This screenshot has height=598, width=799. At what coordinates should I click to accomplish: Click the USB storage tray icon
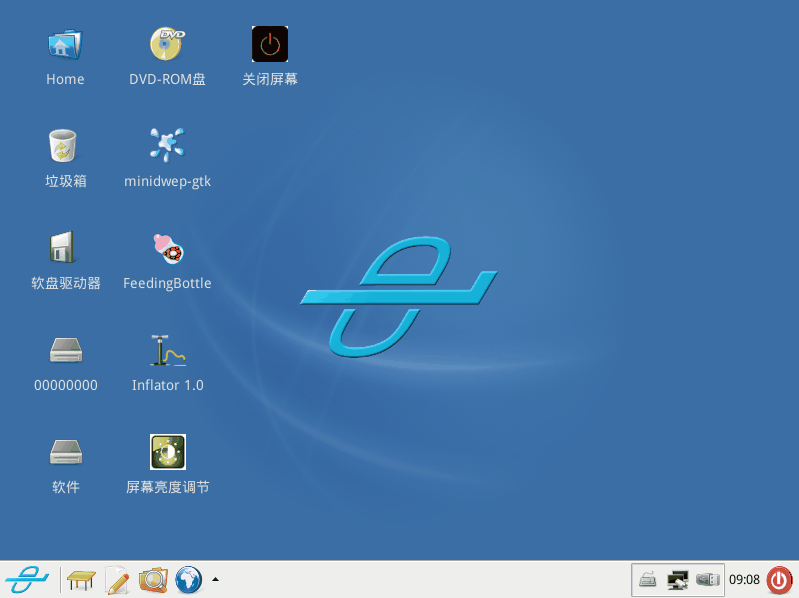click(x=708, y=580)
